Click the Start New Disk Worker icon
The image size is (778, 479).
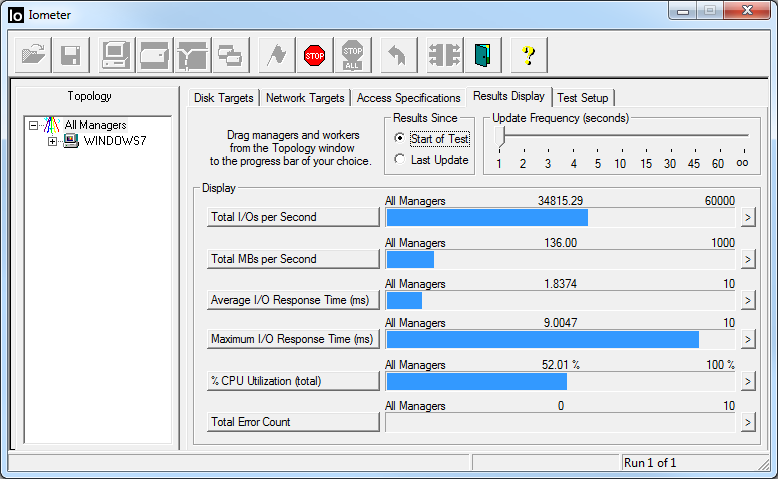(x=155, y=55)
